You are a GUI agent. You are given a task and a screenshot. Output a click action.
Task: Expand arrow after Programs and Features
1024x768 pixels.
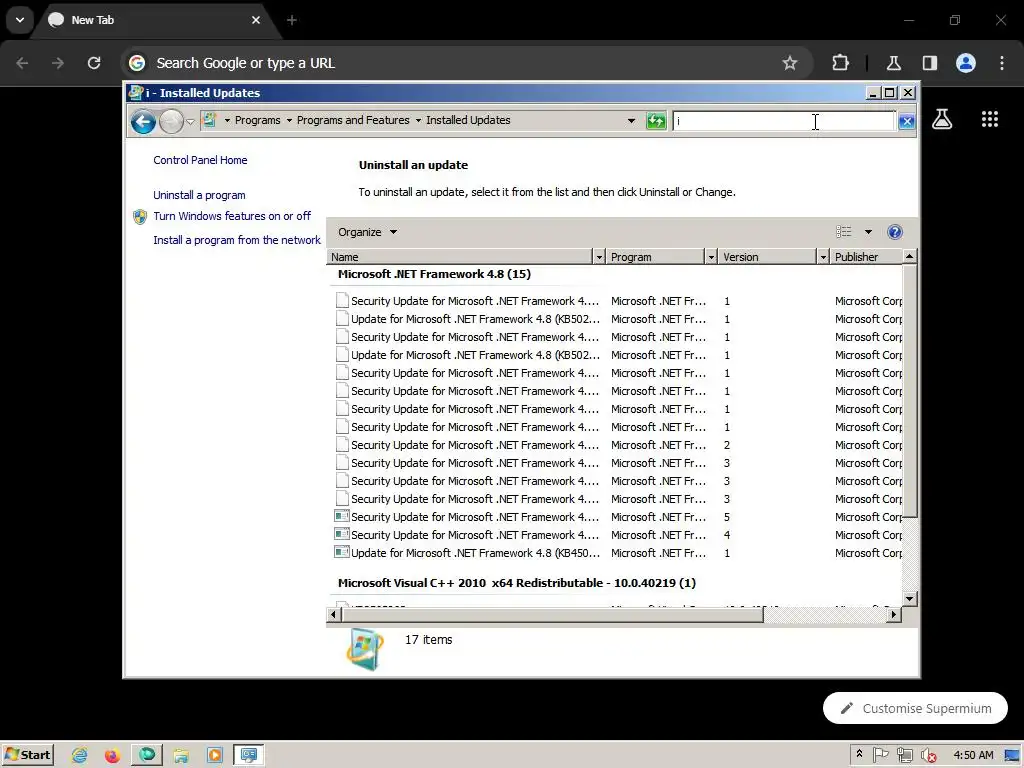[418, 120]
